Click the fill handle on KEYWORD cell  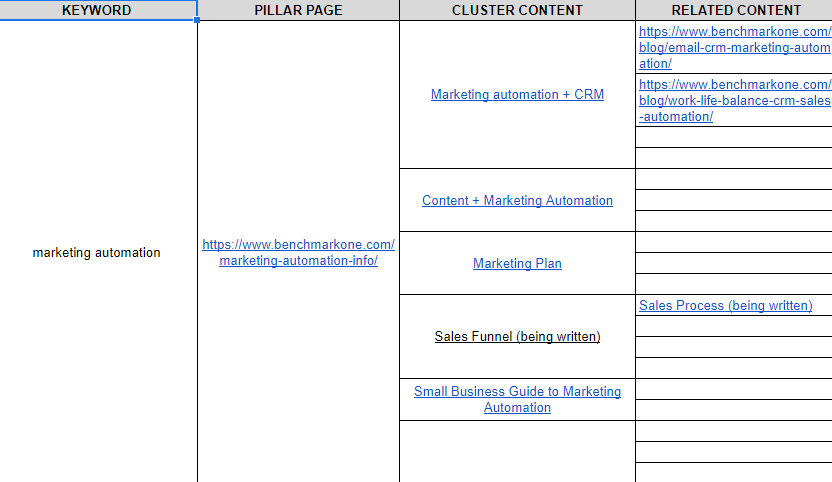pos(197,20)
